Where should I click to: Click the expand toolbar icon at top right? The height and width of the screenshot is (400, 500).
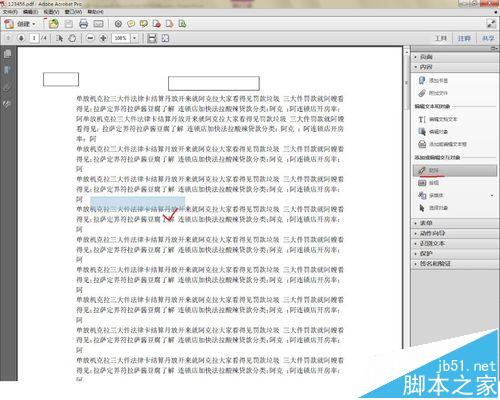click(x=491, y=24)
